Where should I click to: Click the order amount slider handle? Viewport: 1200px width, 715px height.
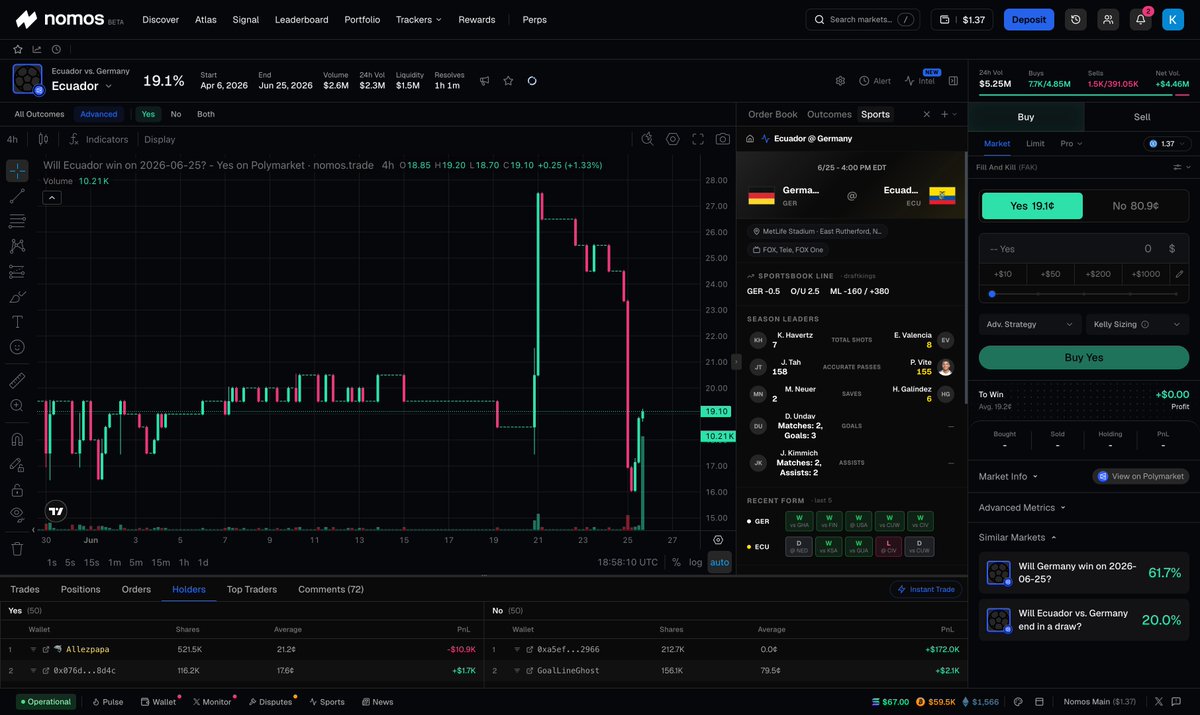click(991, 294)
